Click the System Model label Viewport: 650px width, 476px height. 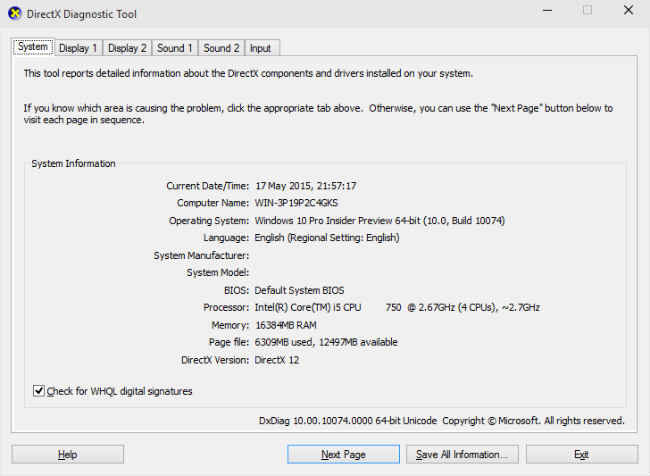click(x=218, y=272)
